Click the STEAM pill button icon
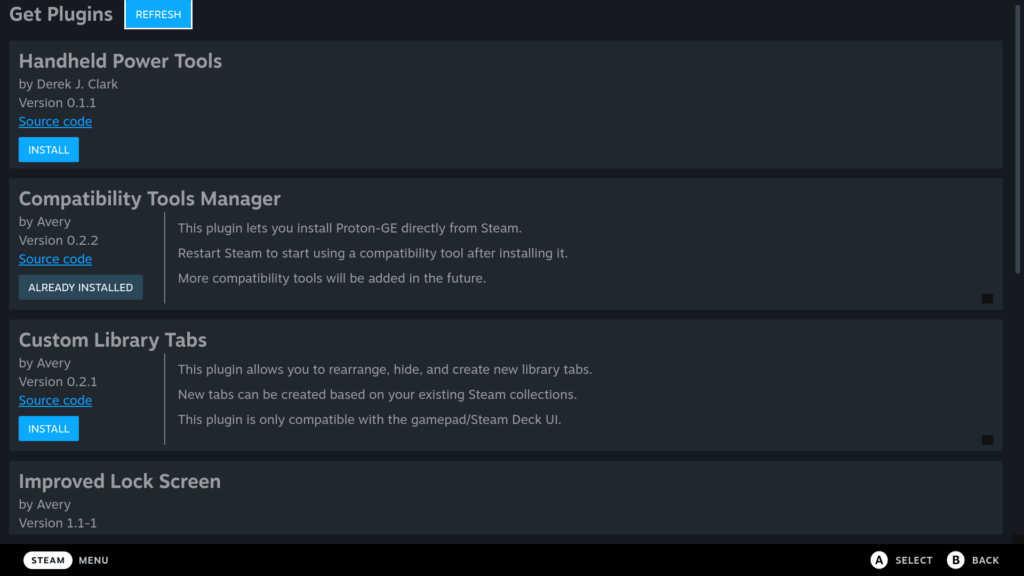The width and height of the screenshot is (1024, 576). click(48, 560)
